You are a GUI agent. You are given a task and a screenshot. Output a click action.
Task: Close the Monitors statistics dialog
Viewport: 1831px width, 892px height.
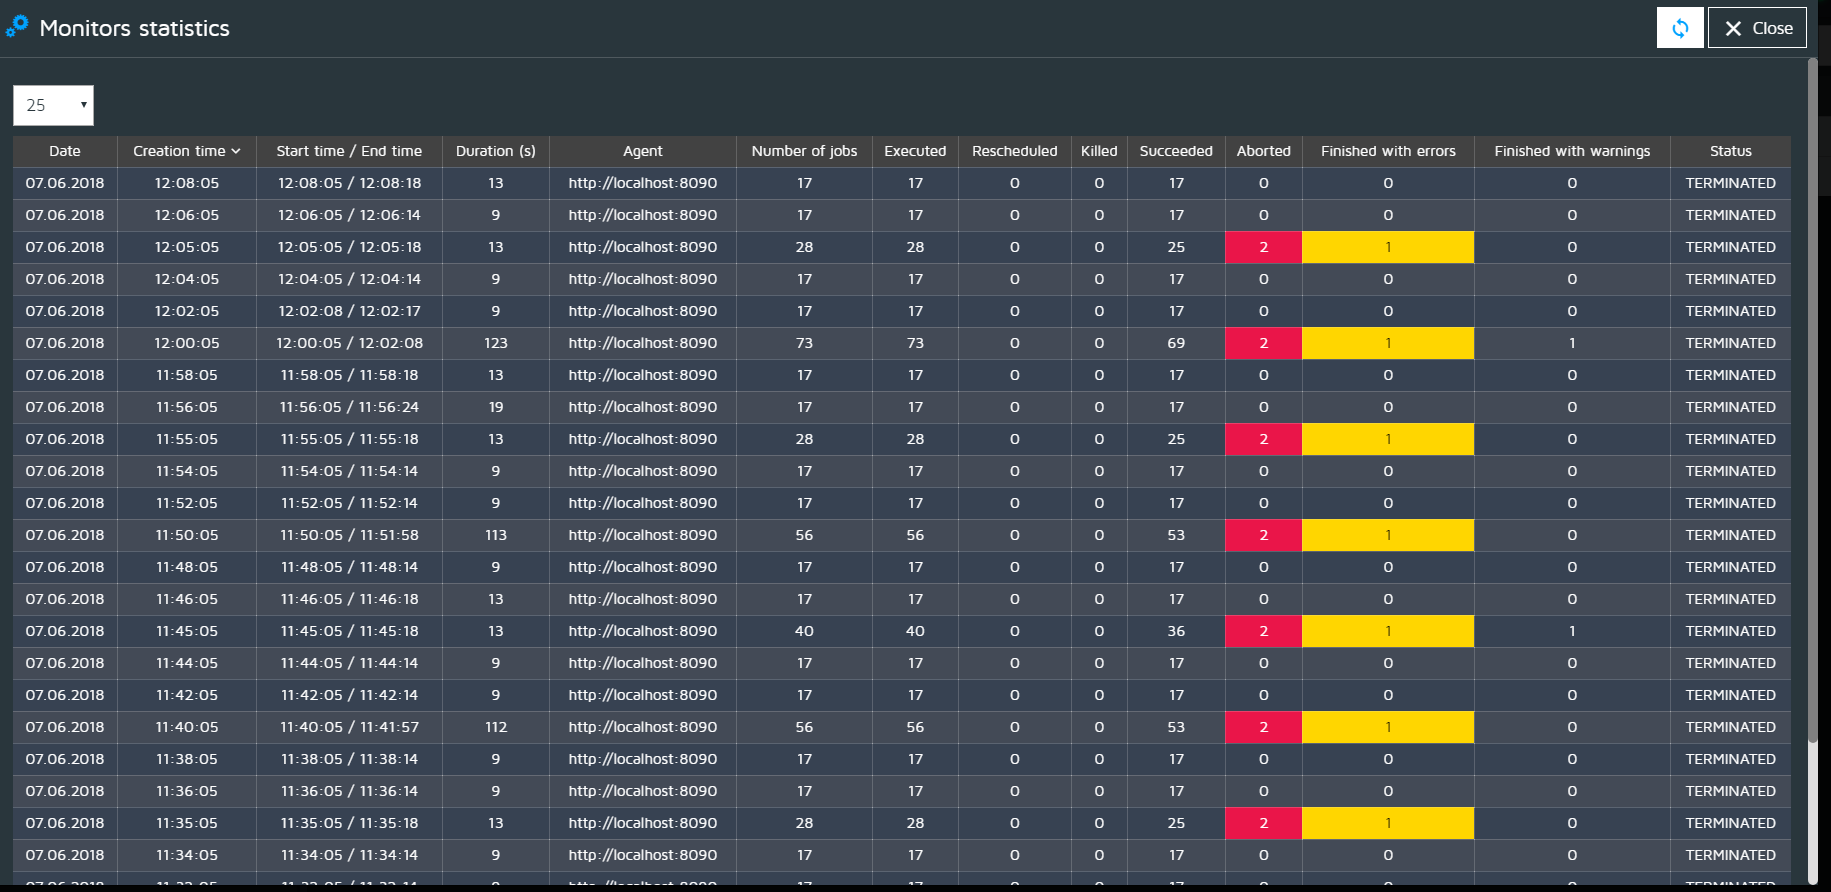click(1757, 28)
